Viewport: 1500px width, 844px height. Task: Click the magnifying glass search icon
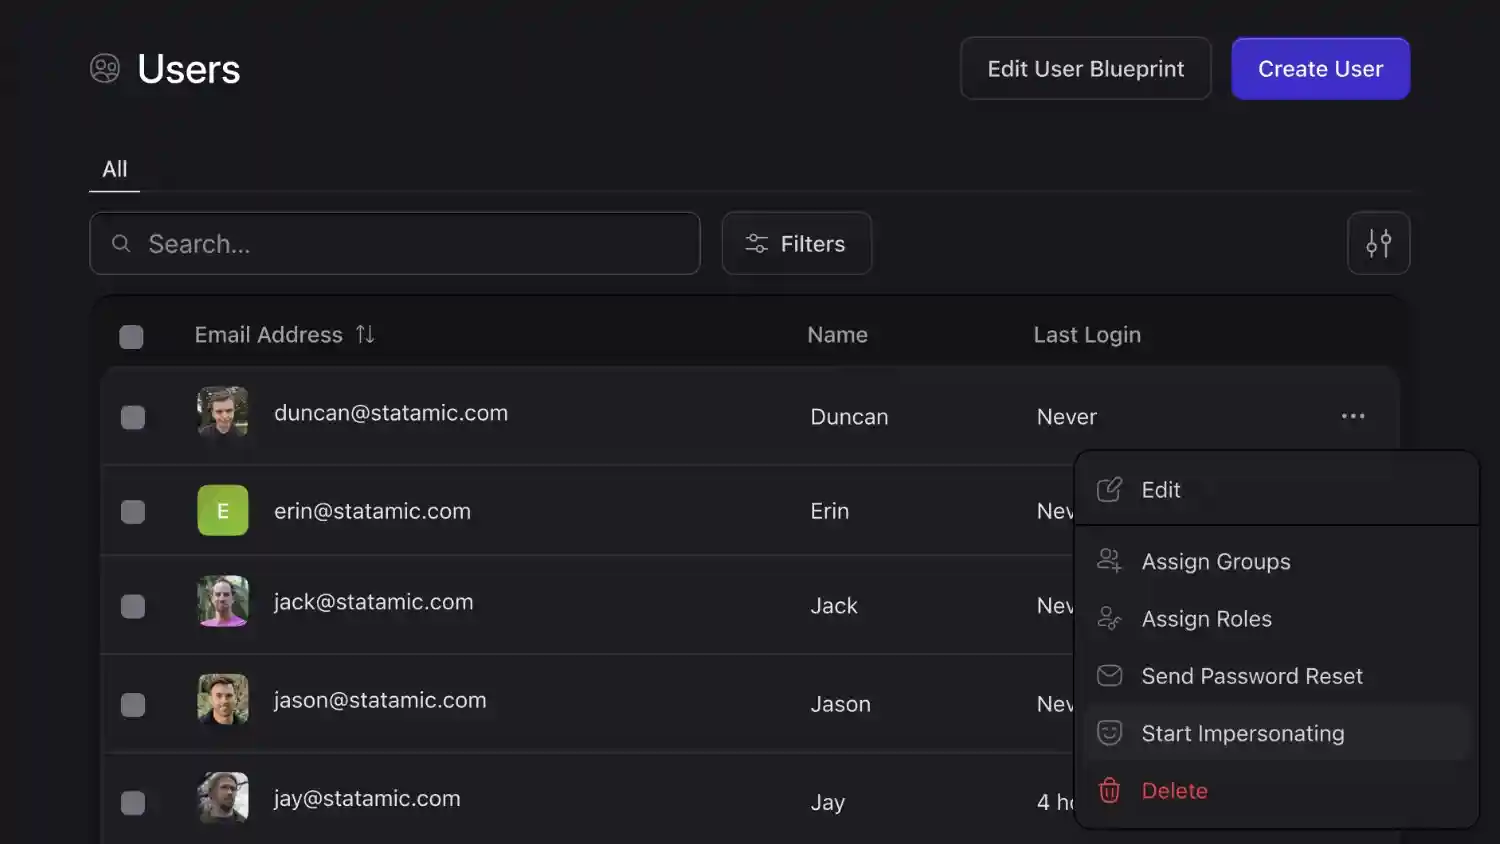coord(120,243)
